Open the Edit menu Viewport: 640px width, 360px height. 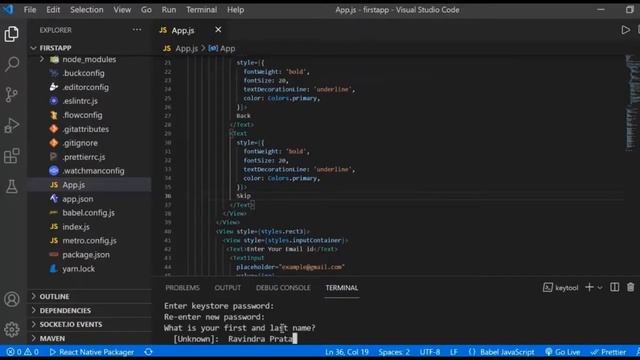(x=53, y=10)
